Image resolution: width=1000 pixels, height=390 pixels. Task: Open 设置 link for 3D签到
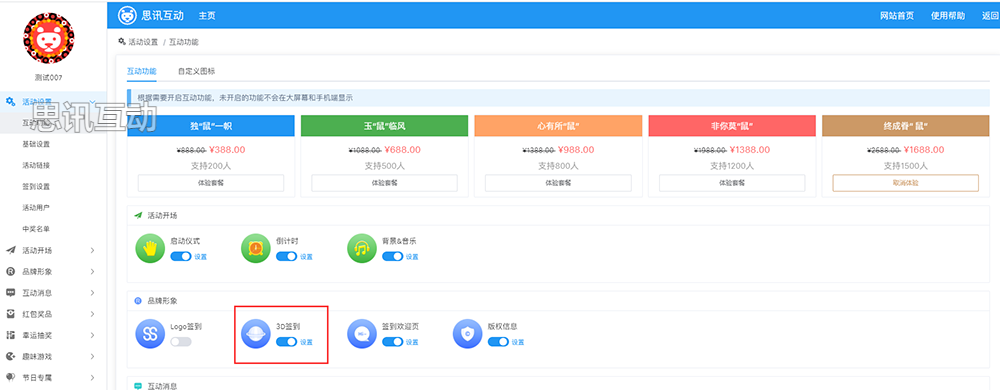(306, 343)
